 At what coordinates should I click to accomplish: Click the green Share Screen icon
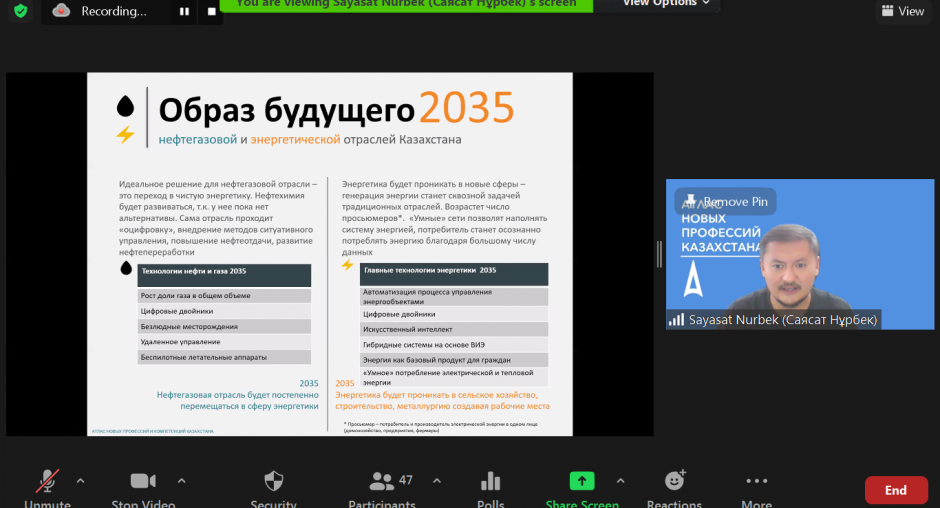click(581, 483)
